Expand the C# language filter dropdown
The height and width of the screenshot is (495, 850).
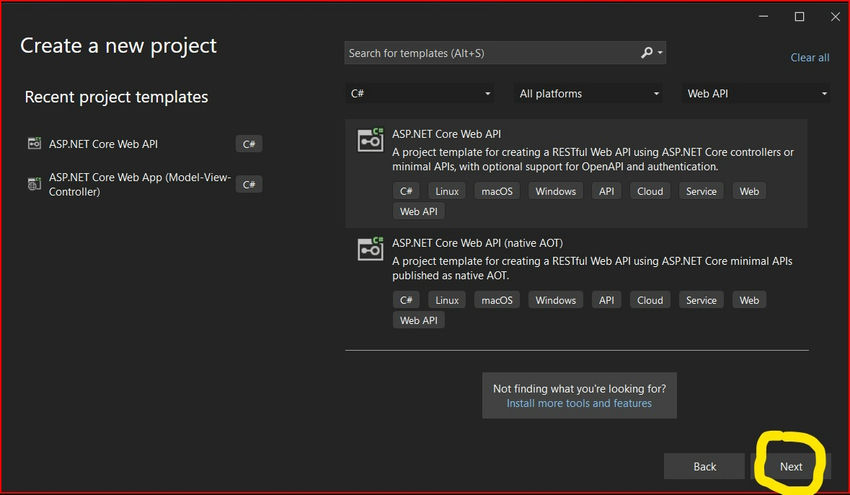(420, 93)
